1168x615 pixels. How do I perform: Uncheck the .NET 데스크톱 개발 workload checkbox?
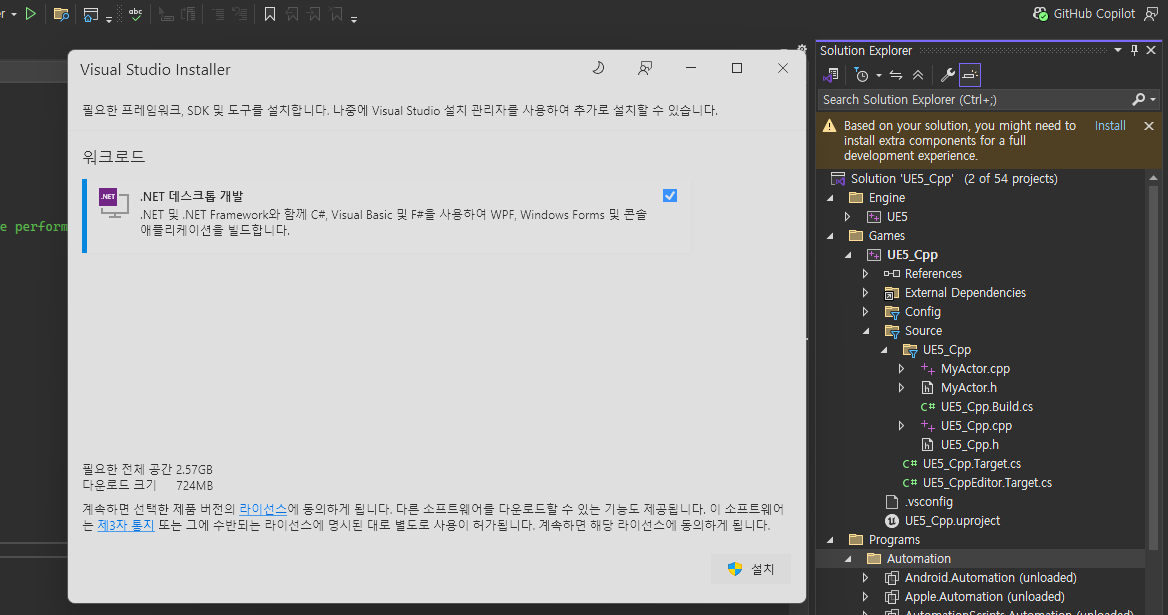click(x=670, y=195)
